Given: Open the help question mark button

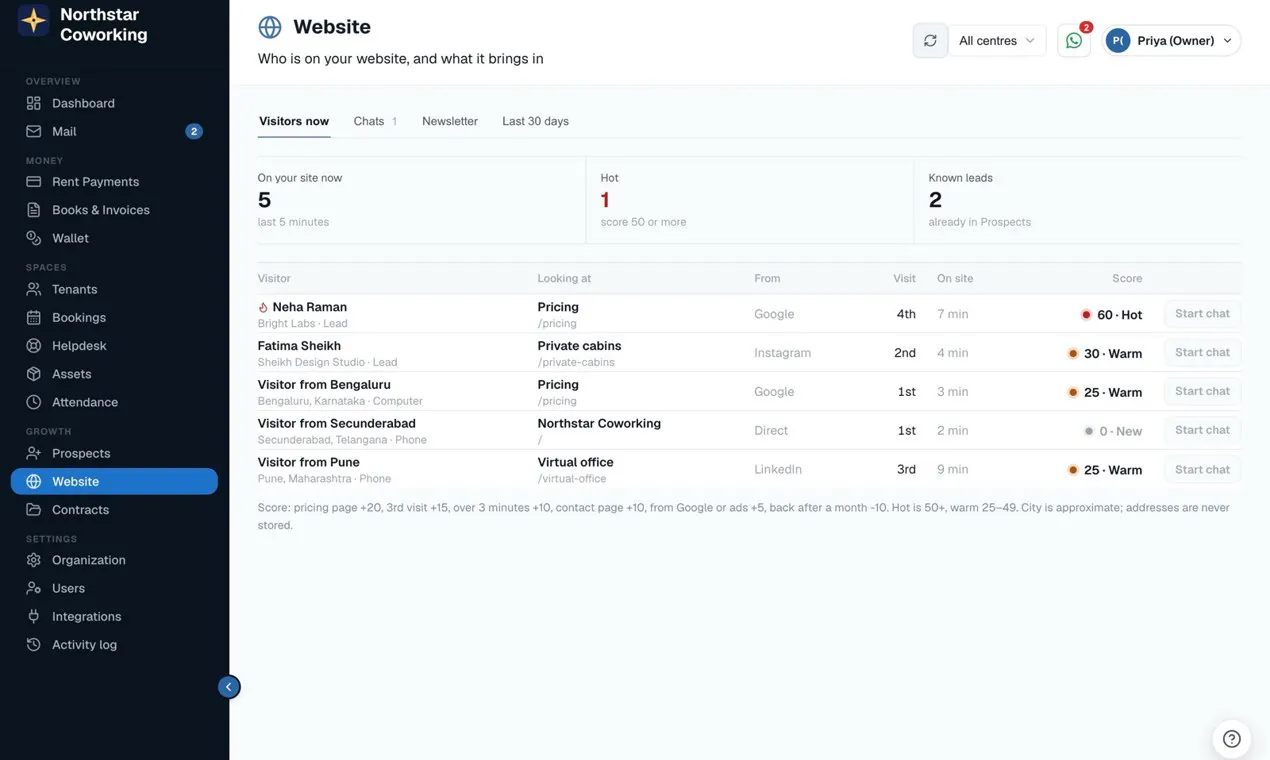Looking at the screenshot, I should coord(1232,739).
